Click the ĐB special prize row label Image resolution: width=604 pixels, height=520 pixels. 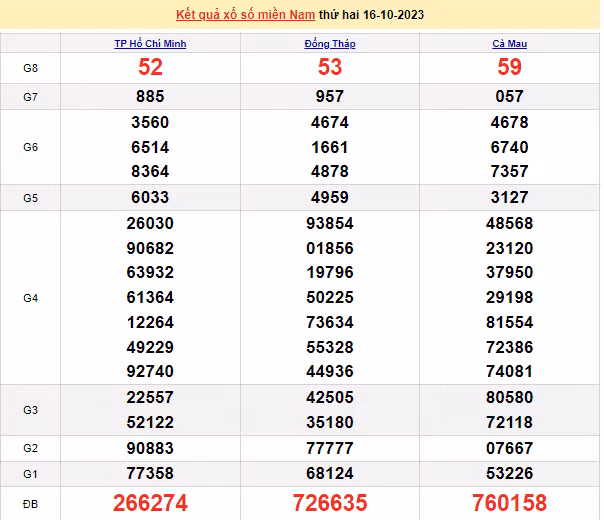[30, 502]
